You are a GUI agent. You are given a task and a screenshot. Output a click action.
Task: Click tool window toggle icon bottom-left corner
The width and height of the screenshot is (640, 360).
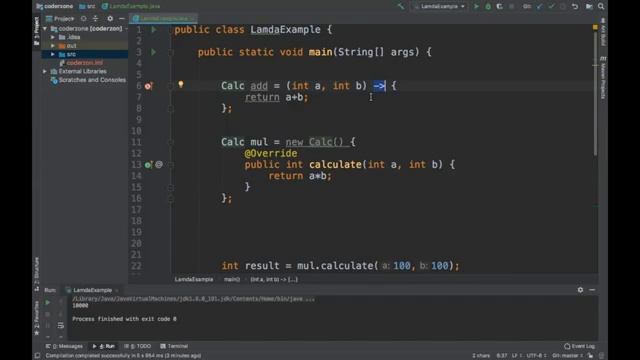click(37, 356)
